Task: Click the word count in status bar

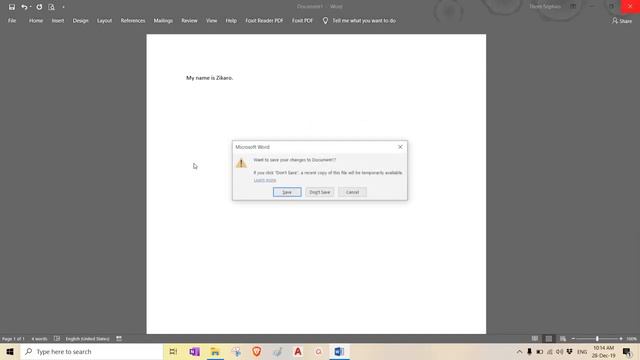Action: tap(39, 339)
